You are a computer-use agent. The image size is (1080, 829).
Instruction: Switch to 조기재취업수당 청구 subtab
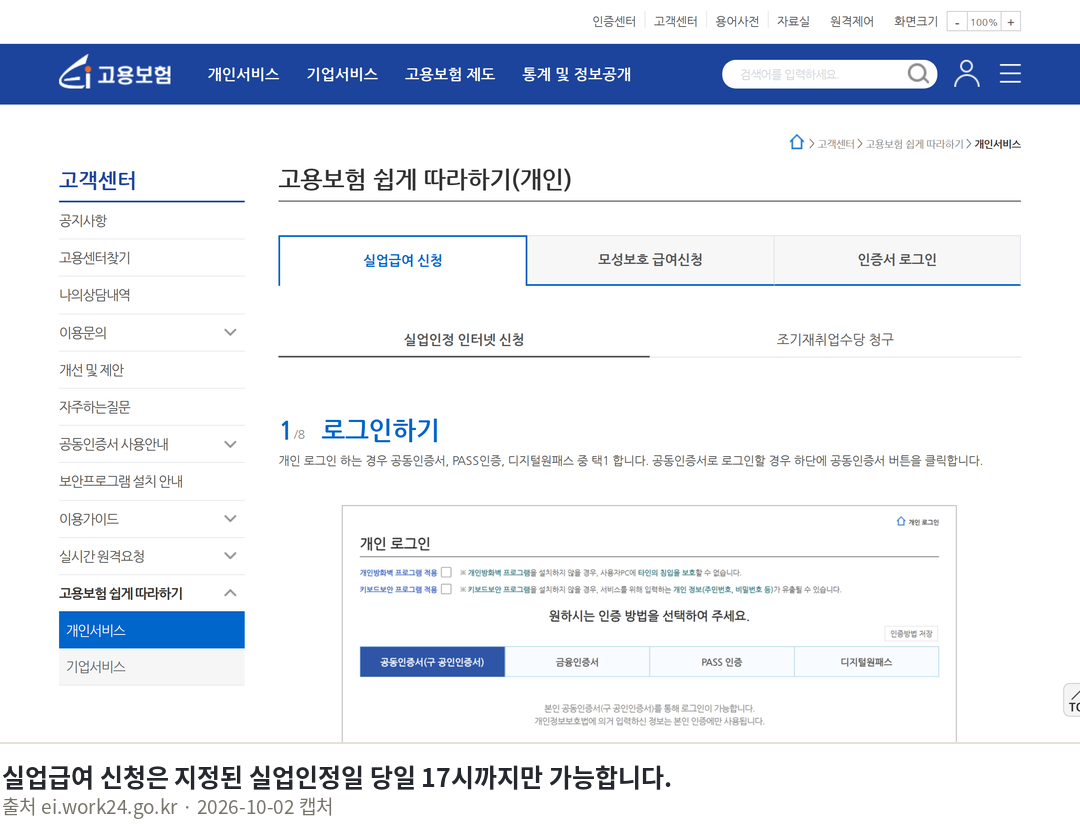click(835, 339)
